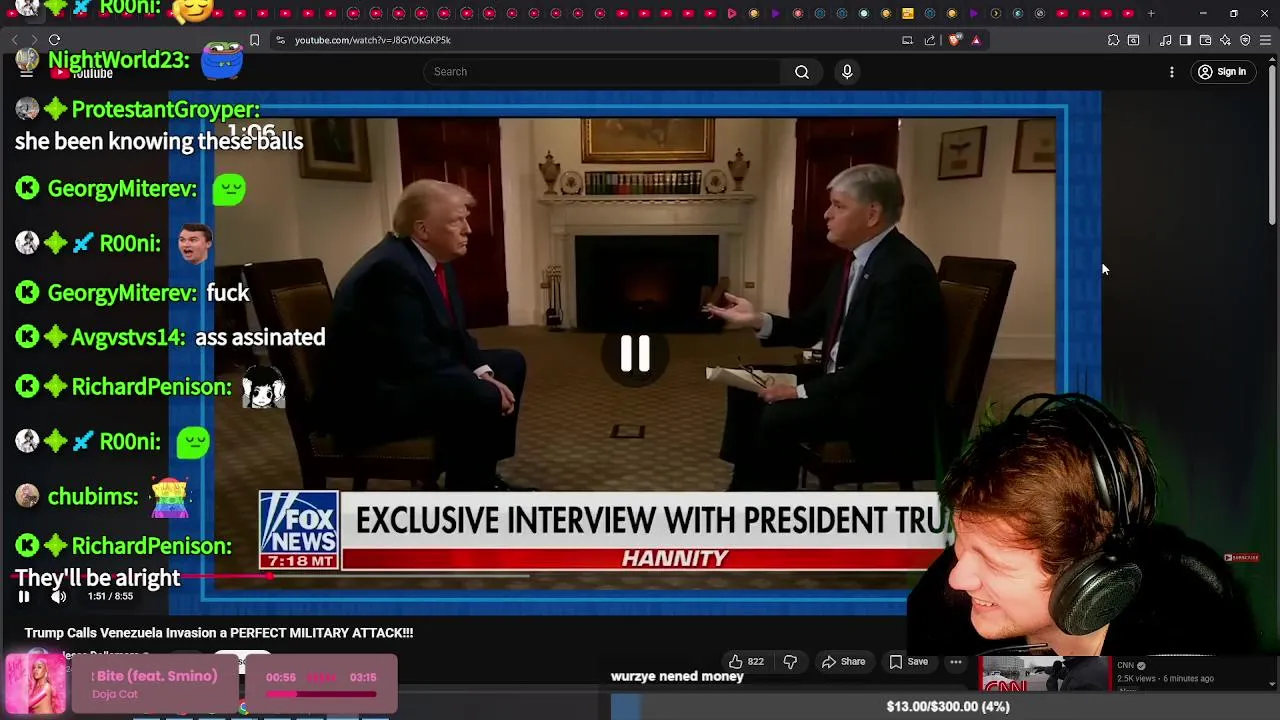
Task: Reload the page with the refresh icon
Action: pyautogui.click(x=54, y=40)
